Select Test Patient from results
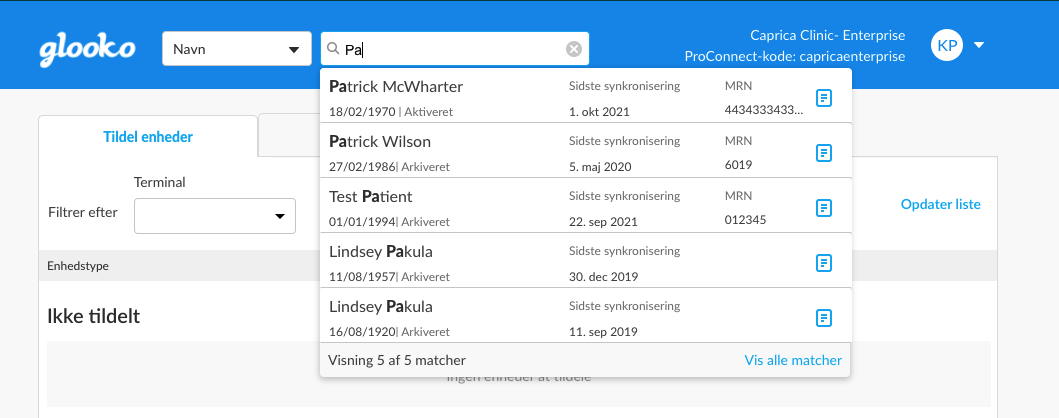1059x418 pixels. coord(586,205)
